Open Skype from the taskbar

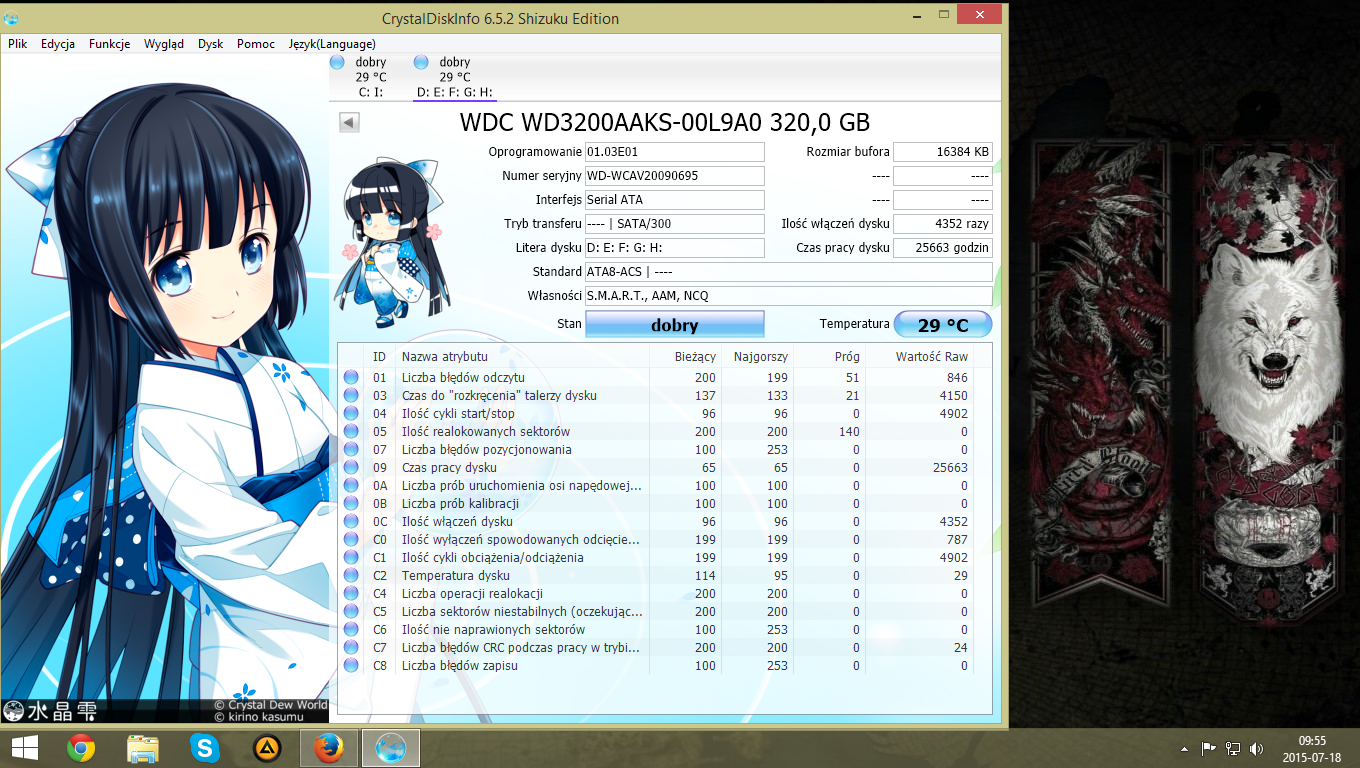[204, 748]
